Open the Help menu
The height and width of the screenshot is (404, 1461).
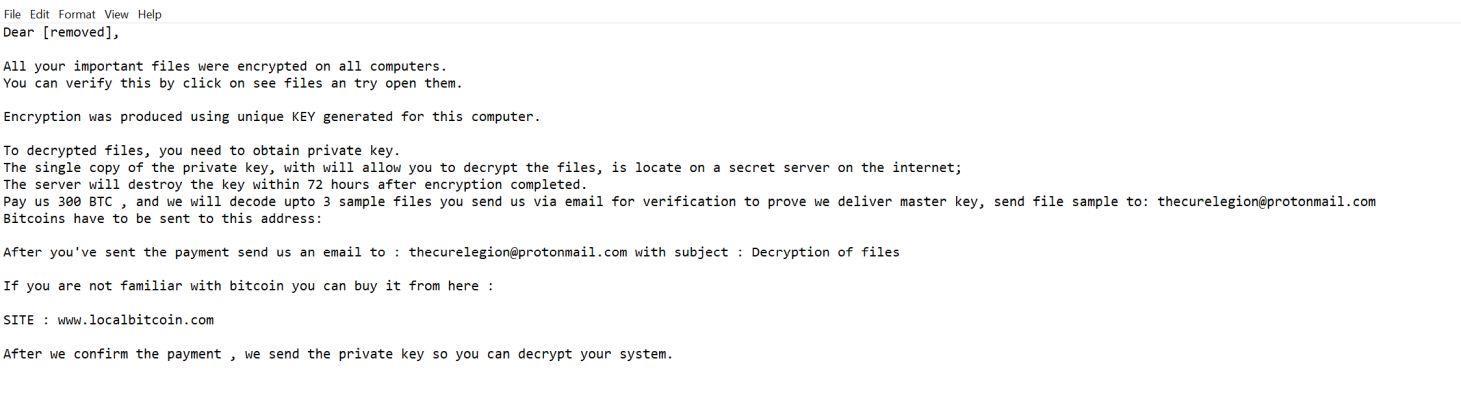coord(149,14)
